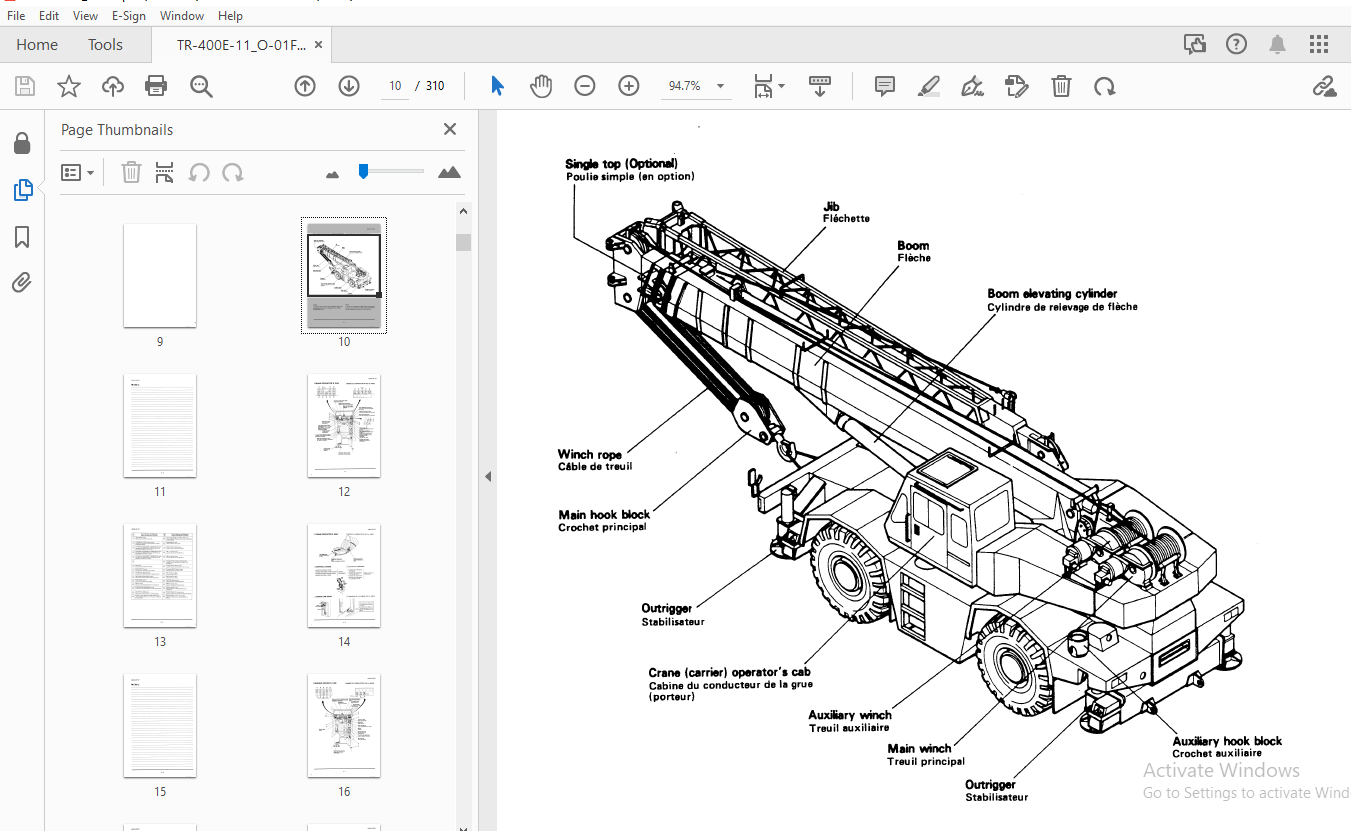Viewport: 1351px width, 831px height.
Task: Click the thumbnail size slider handle
Action: tap(364, 171)
